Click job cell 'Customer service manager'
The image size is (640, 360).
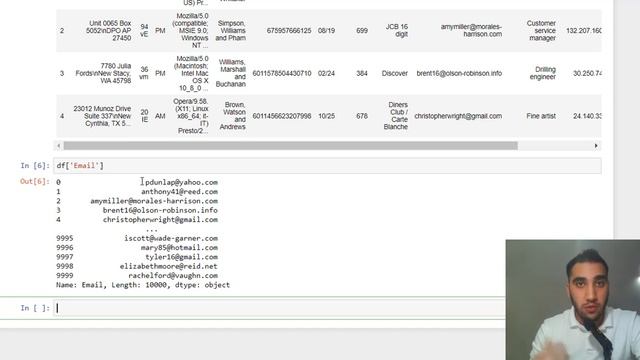pyautogui.click(x=541, y=31)
